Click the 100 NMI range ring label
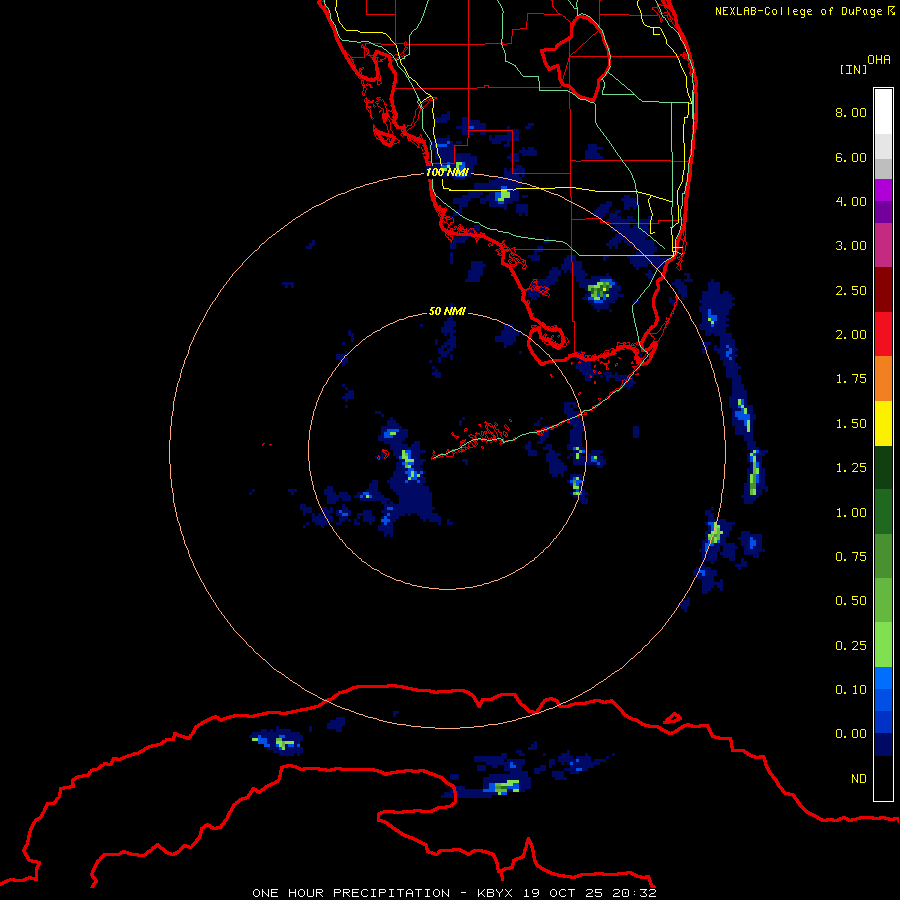900x900 pixels. [x=447, y=172]
